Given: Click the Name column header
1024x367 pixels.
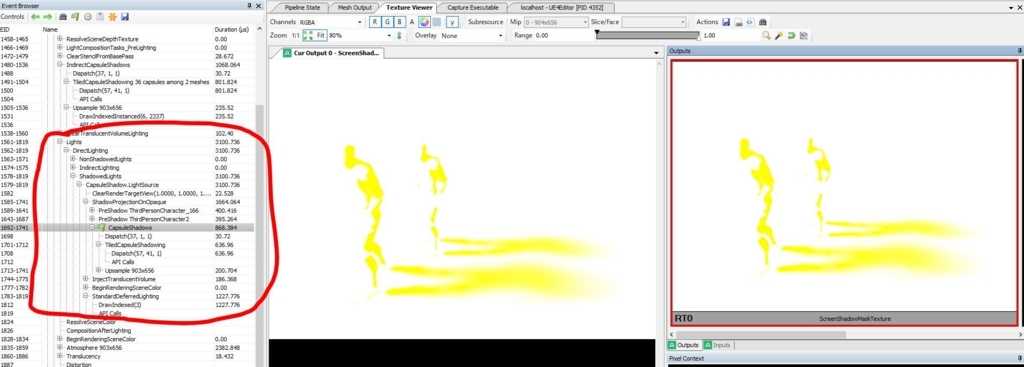Looking at the screenshot, I should [x=127, y=29].
